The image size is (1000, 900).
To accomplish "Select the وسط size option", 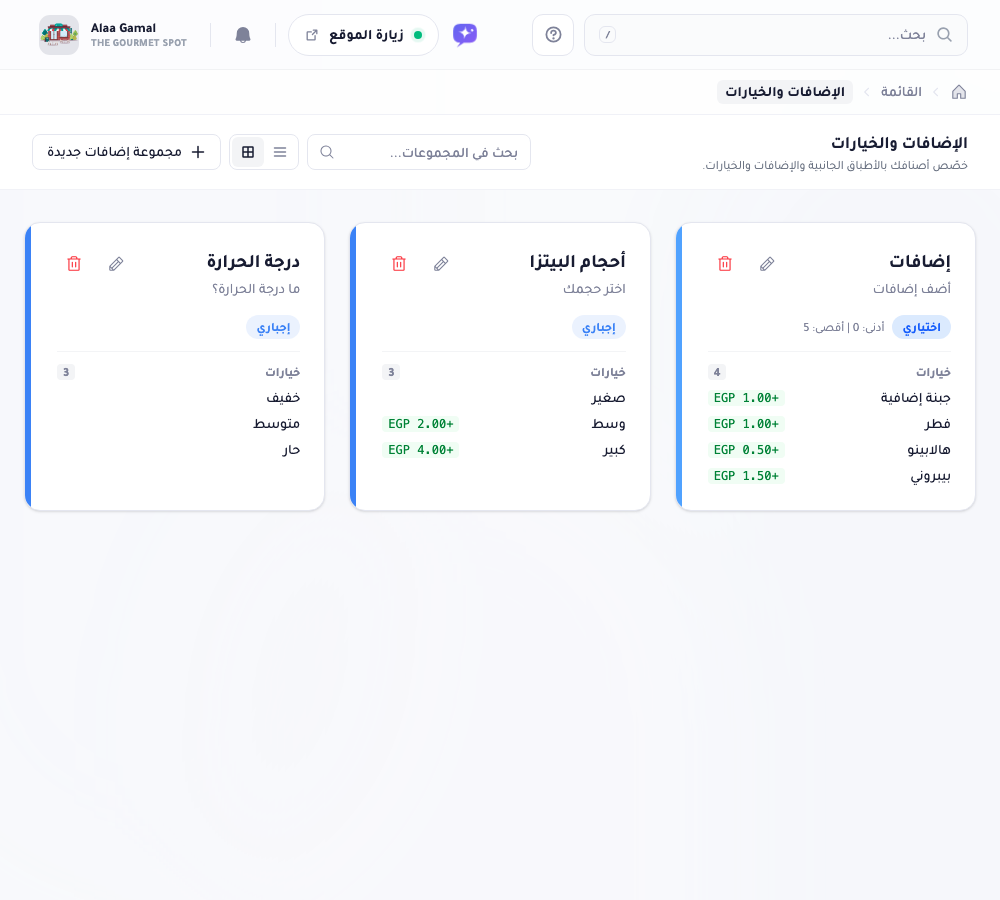I will 608,424.
